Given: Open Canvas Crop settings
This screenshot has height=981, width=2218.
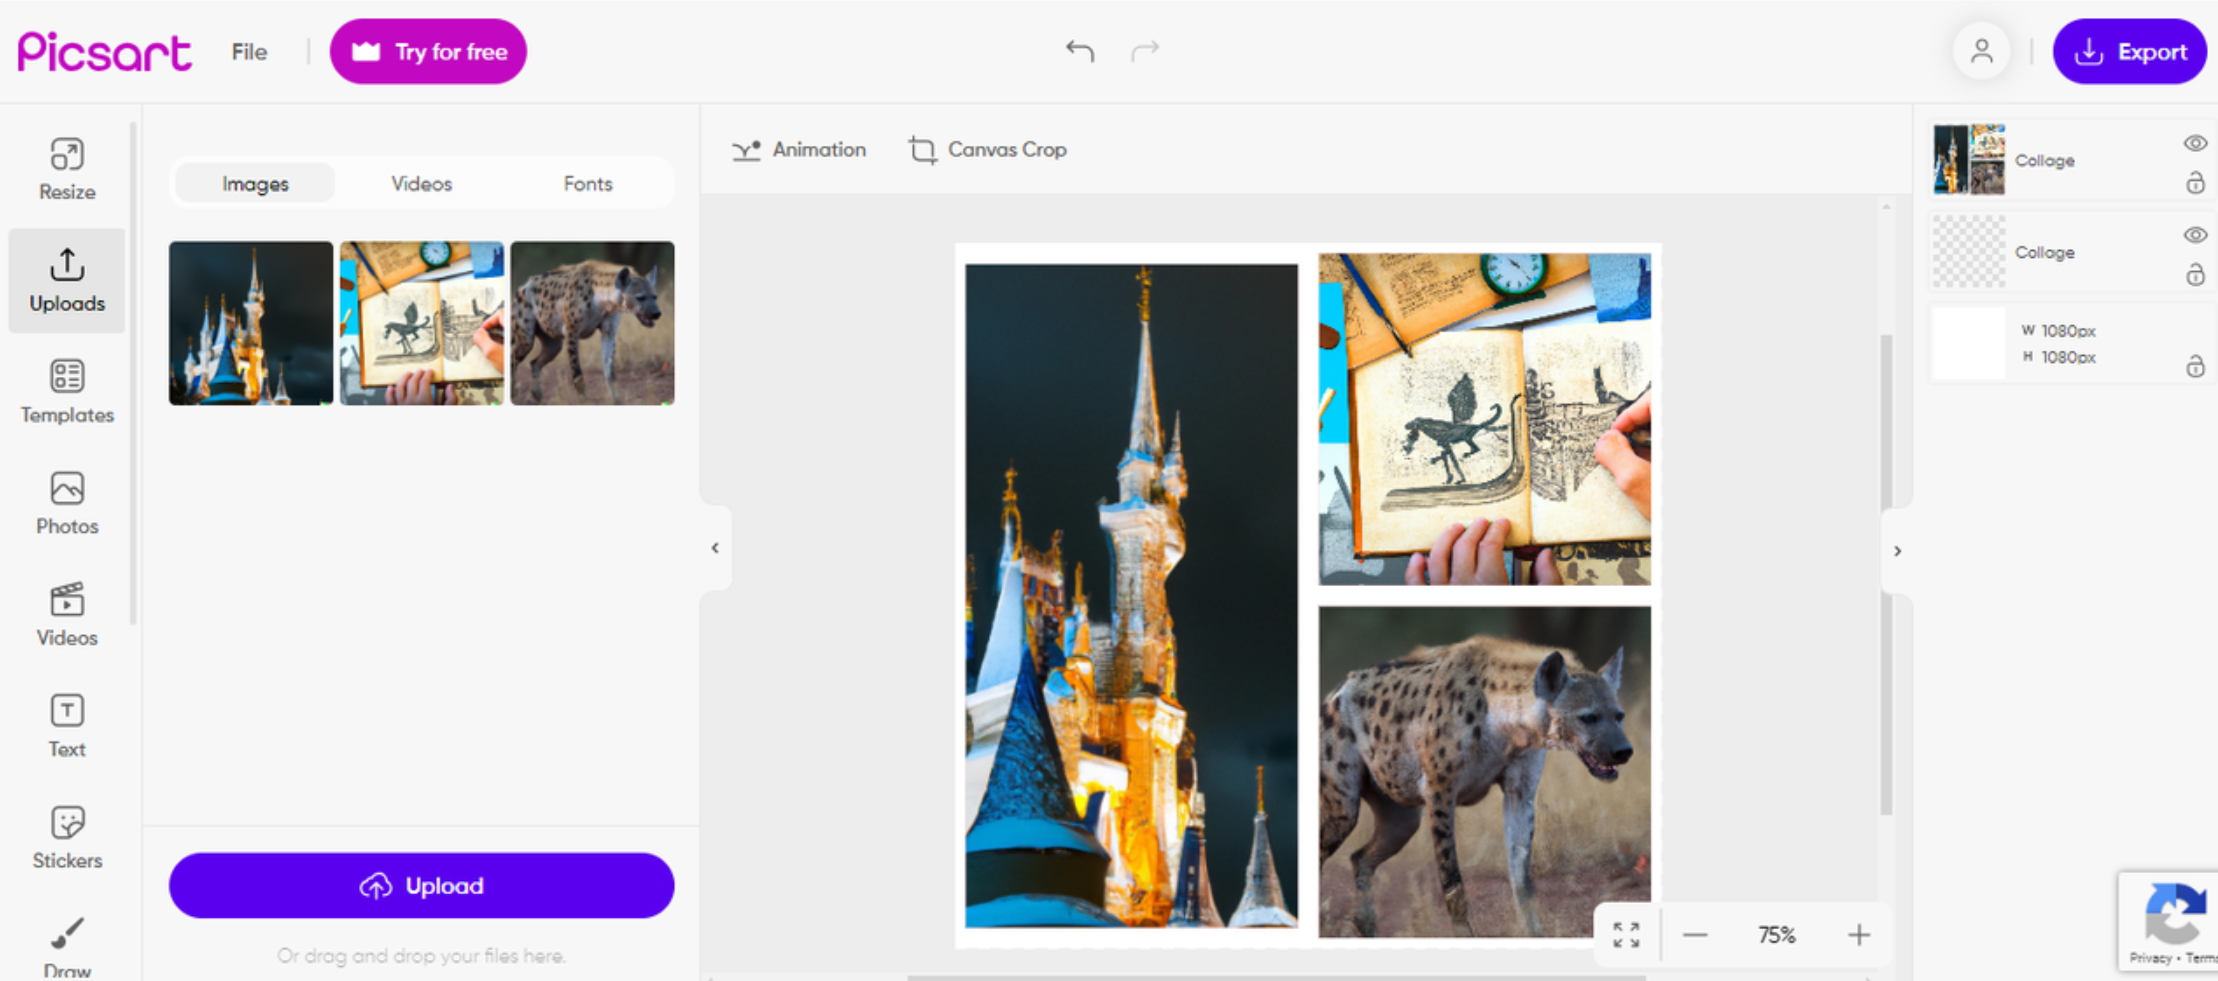Looking at the screenshot, I should (987, 149).
